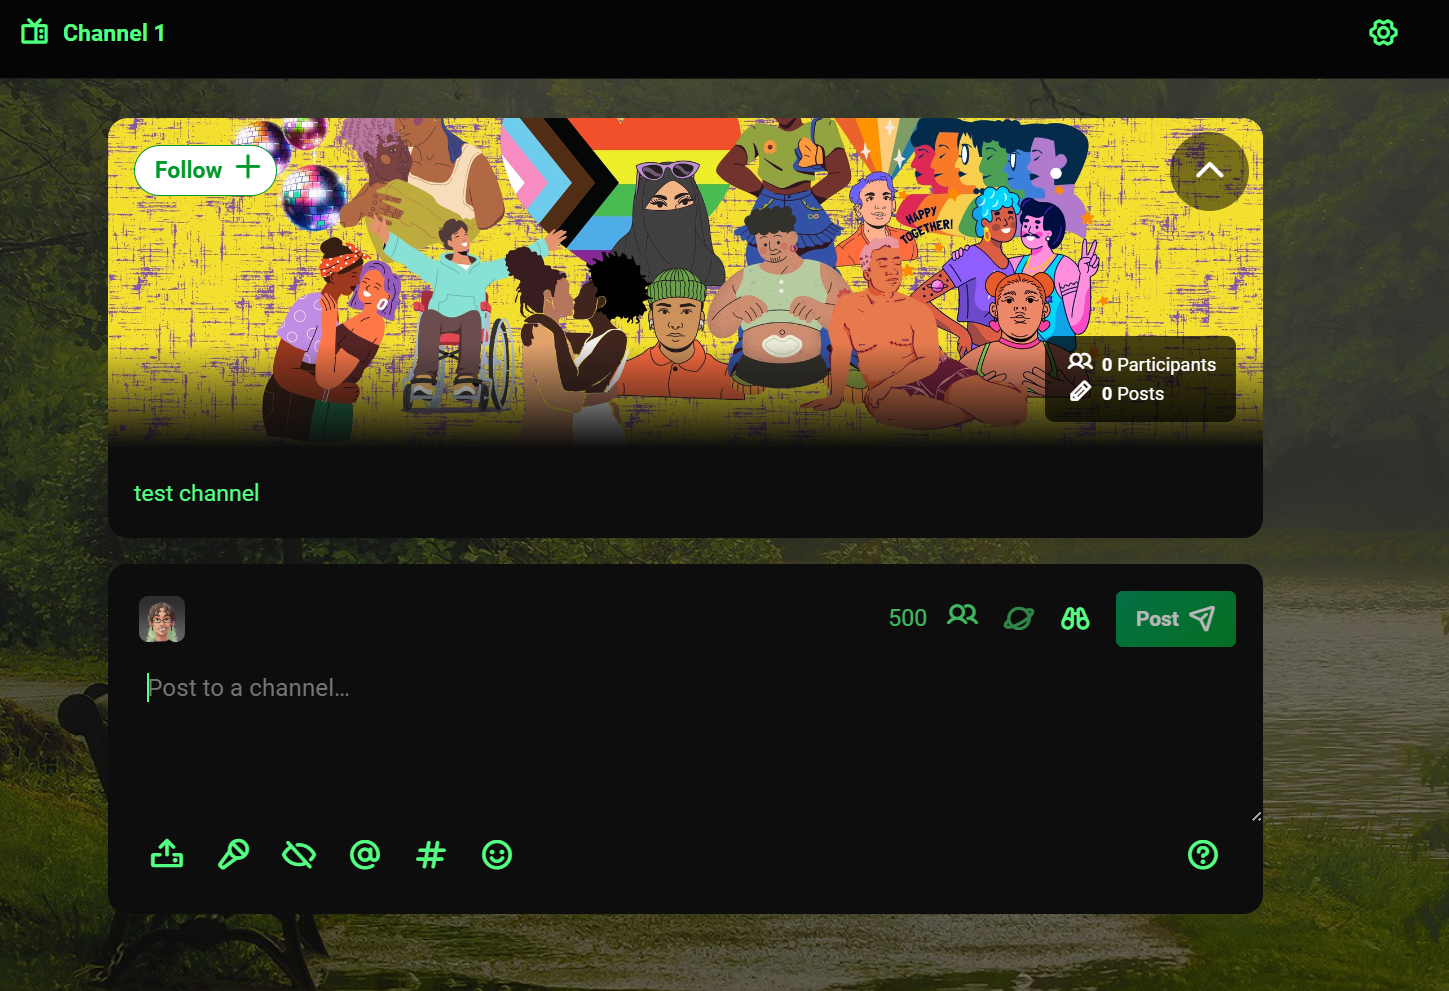Open the people icon beside 500 counter
This screenshot has width=1449, height=991.
pyautogui.click(x=962, y=616)
